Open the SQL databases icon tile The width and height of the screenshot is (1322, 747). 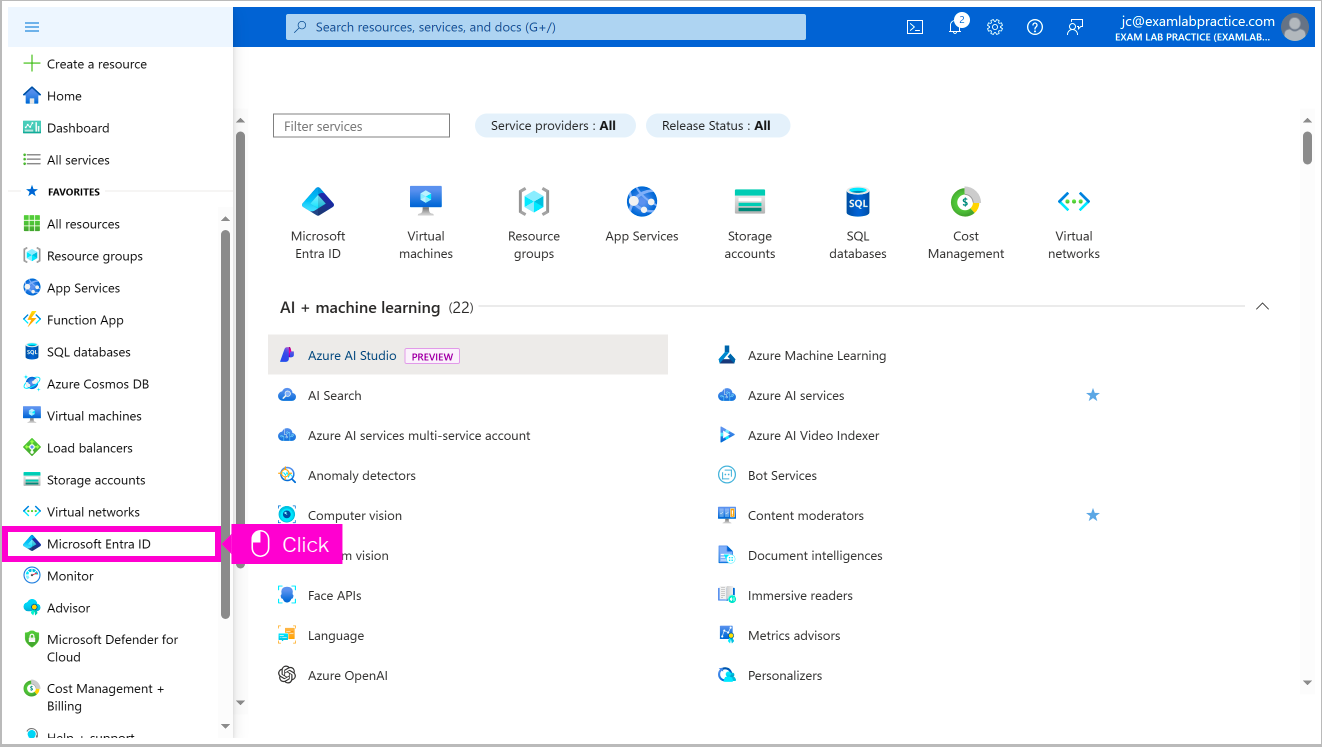tap(857, 223)
